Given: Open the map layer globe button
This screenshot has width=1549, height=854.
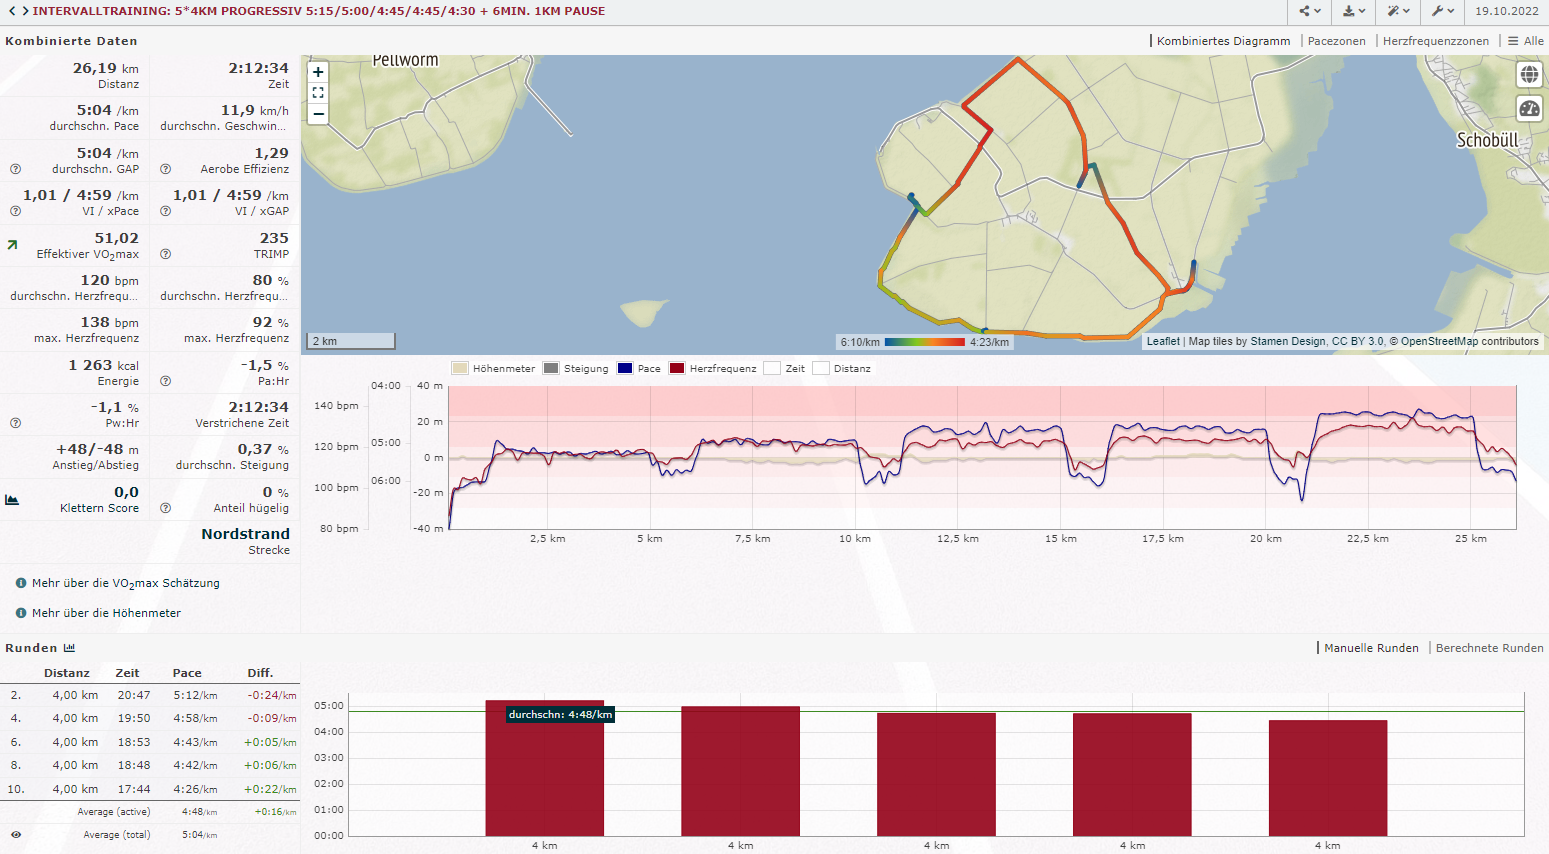Looking at the screenshot, I should 1529,75.
